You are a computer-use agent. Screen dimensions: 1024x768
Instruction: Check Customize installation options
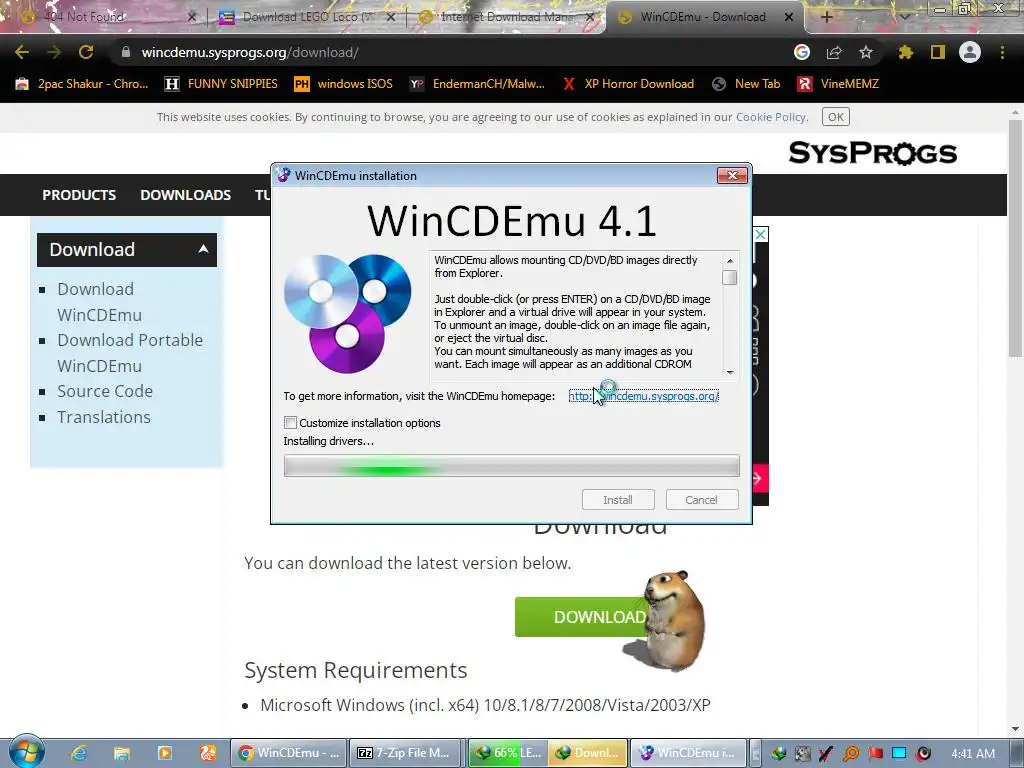coord(291,423)
